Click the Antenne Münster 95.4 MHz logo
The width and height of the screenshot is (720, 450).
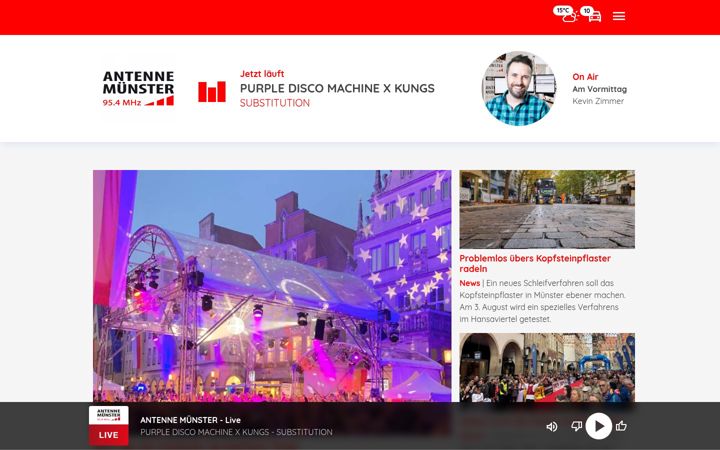click(x=138, y=88)
